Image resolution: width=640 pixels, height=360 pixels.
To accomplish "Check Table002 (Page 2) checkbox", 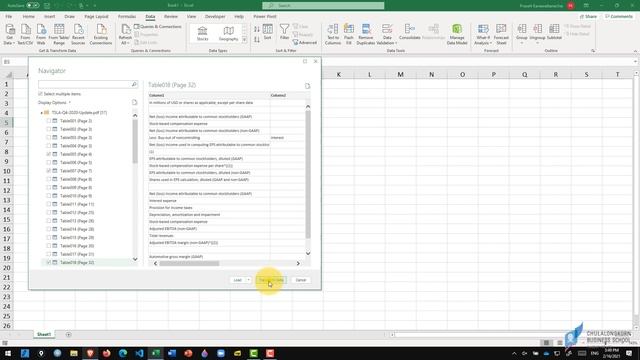I will point(49,129).
